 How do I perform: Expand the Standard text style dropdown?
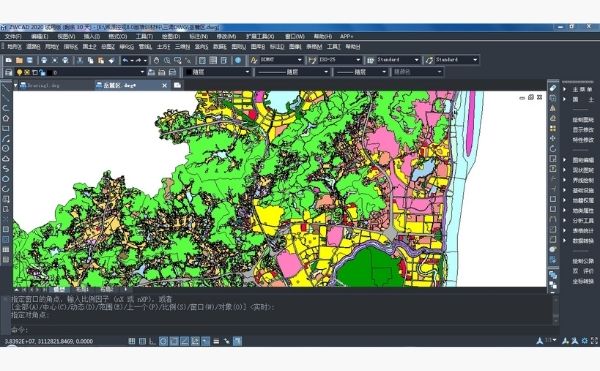pos(398,60)
